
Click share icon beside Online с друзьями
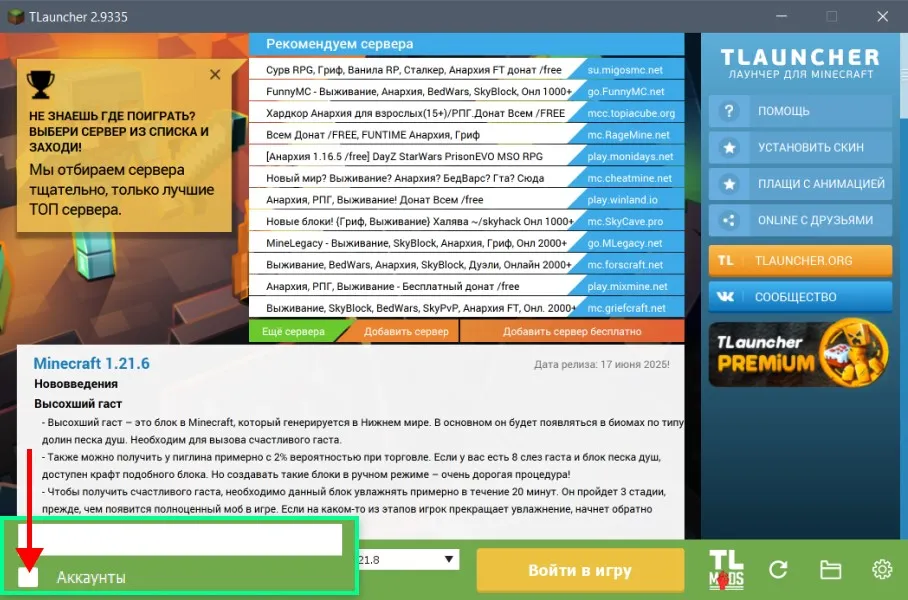tap(729, 220)
